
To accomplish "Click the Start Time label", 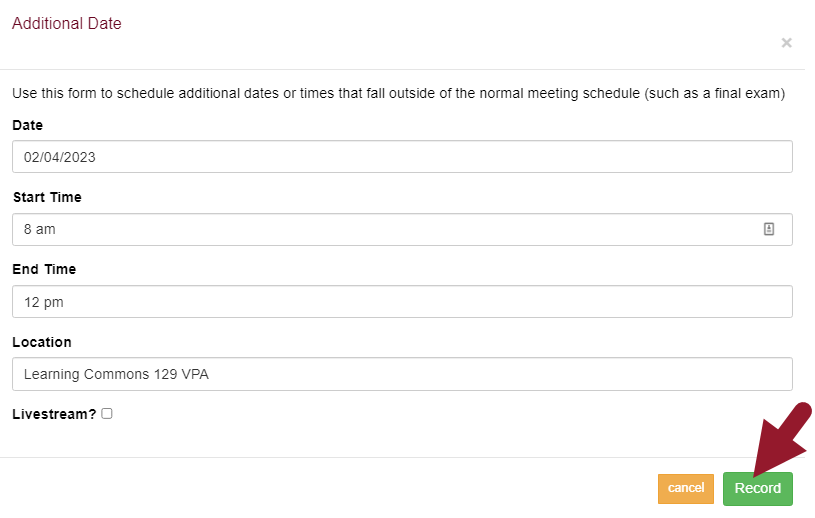I will [47, 197].
